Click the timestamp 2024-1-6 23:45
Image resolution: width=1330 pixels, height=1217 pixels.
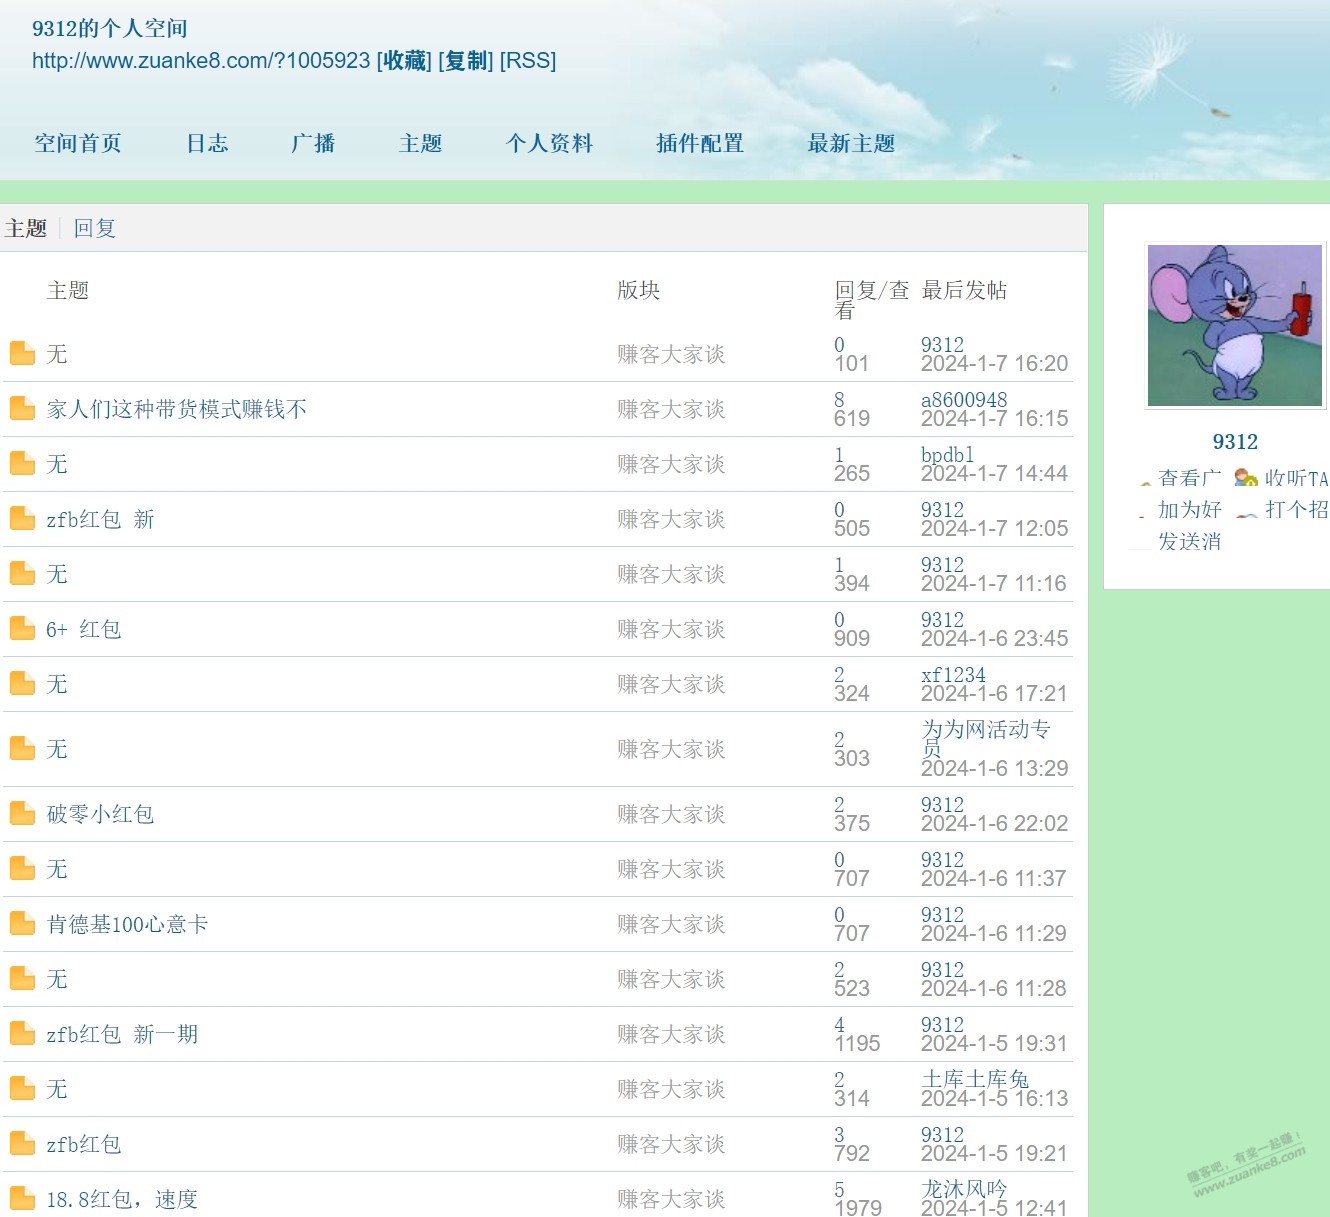(994, 638)
